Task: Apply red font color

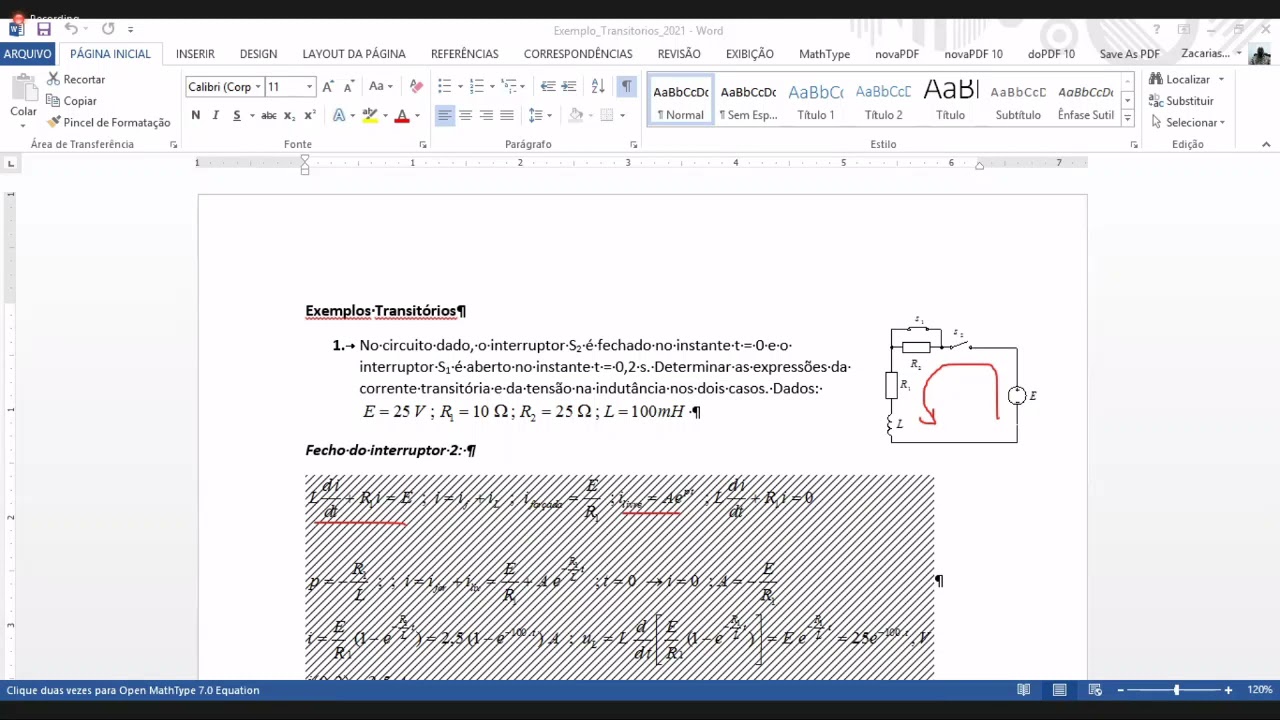Action: tap(402, 116)
